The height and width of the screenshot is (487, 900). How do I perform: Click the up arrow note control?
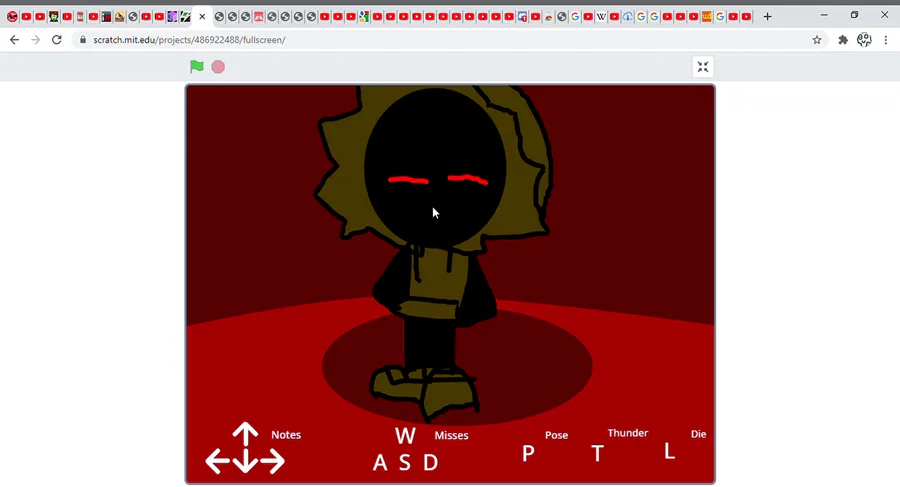(x=245, y=434)
